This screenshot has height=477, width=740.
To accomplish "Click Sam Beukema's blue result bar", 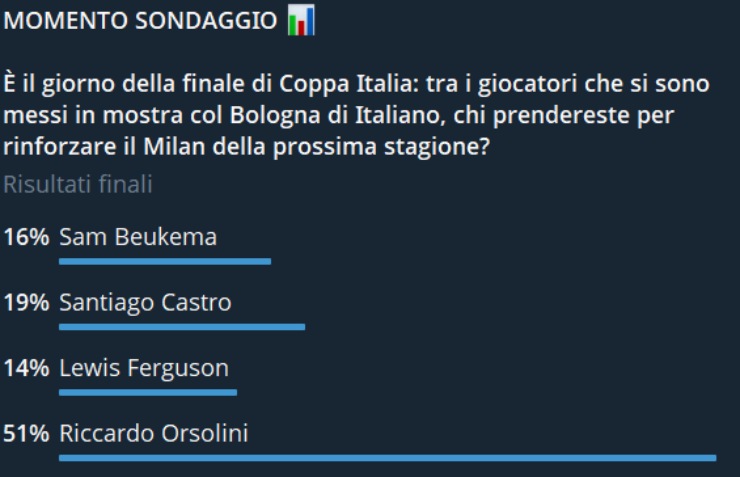I will (165, 261).
